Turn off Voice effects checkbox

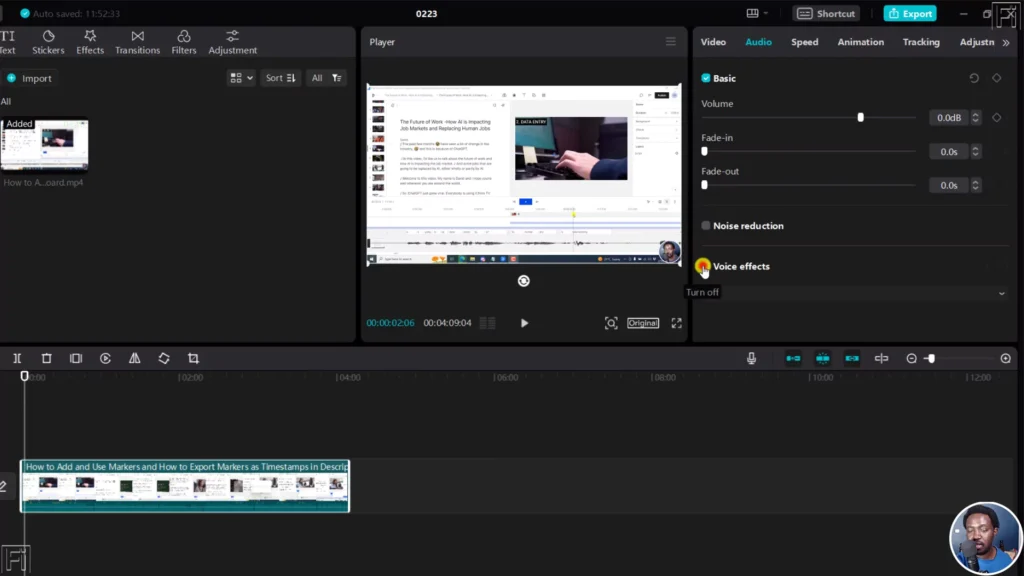click(x=703, y=266)
